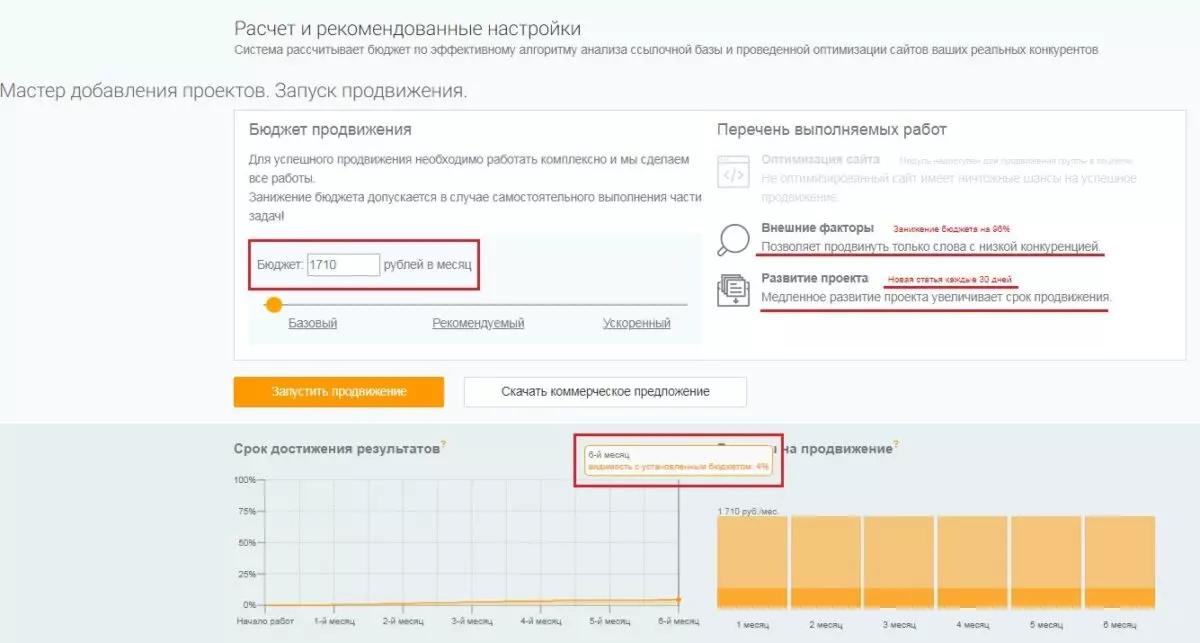This screenshot has width=1200, height=643.
Task: Click 'Оптимизация сайта' work item title
Action: click(x=821, y=159)
